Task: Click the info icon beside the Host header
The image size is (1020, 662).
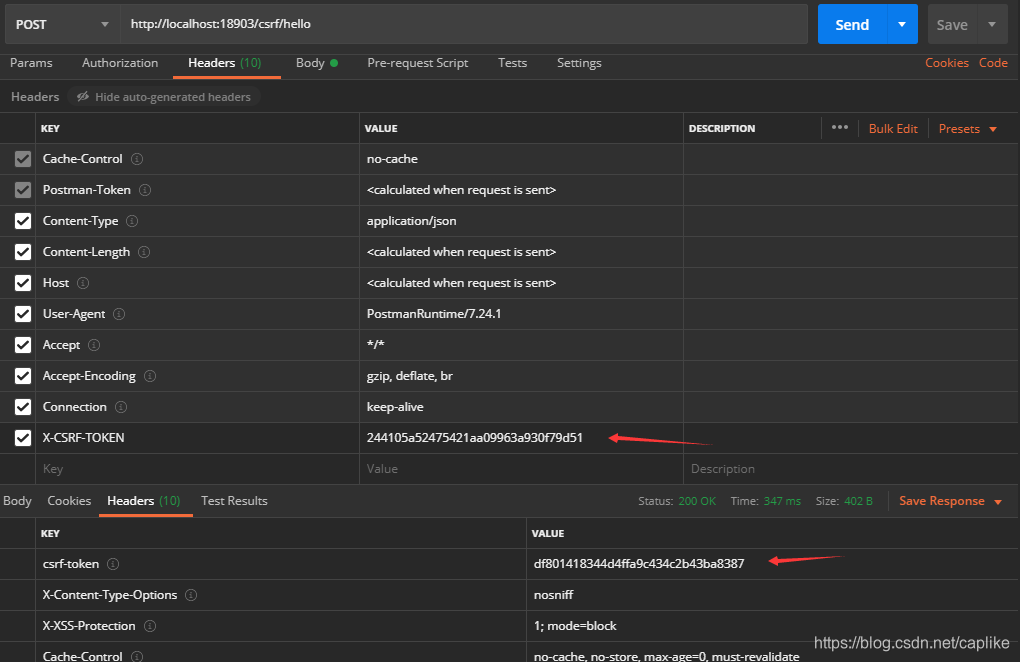Action: pyautogui.click(x=82, y=283)
